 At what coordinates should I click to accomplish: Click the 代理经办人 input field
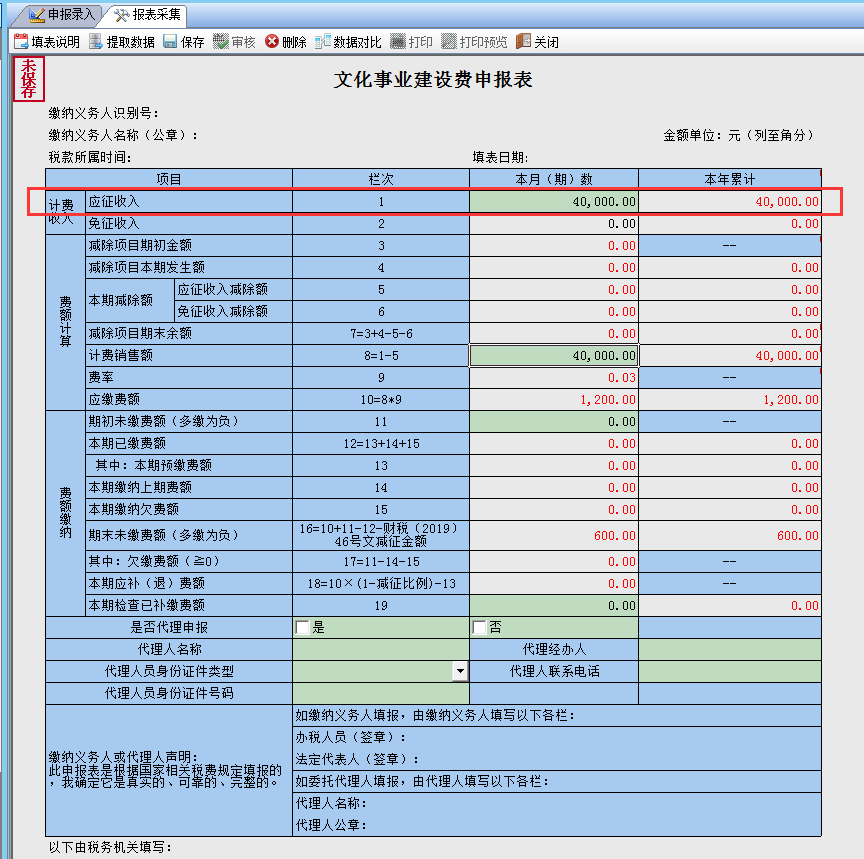pos(730,649)
